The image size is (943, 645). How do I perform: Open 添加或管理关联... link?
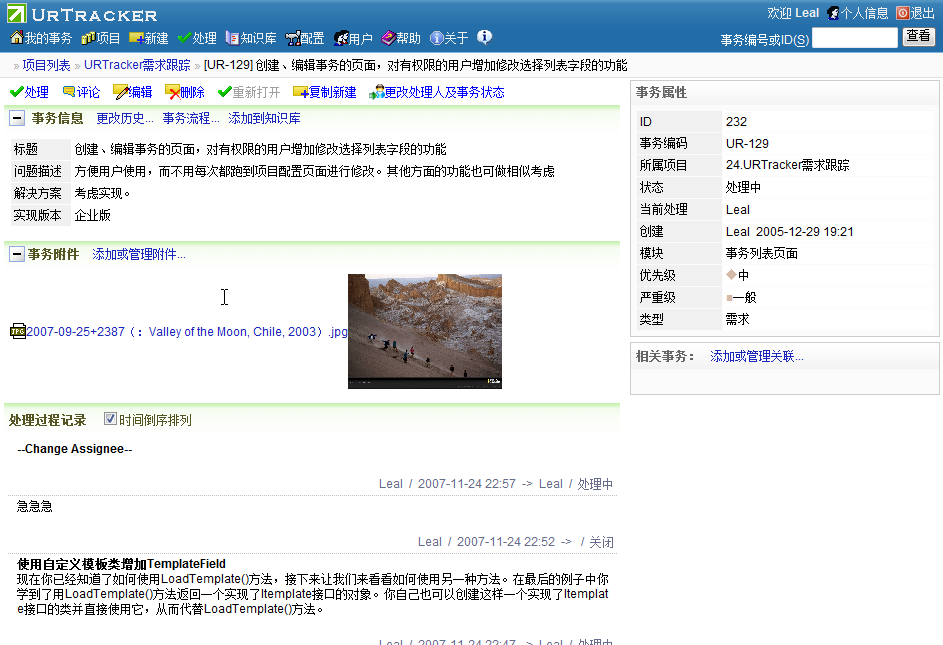[x=757, y=356]
